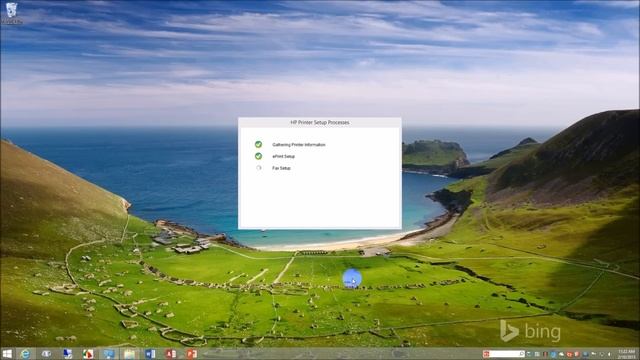640x360 pixels.
Task: Launch Microsoft Word from the taskbar
Action: [x=150, y=354]
